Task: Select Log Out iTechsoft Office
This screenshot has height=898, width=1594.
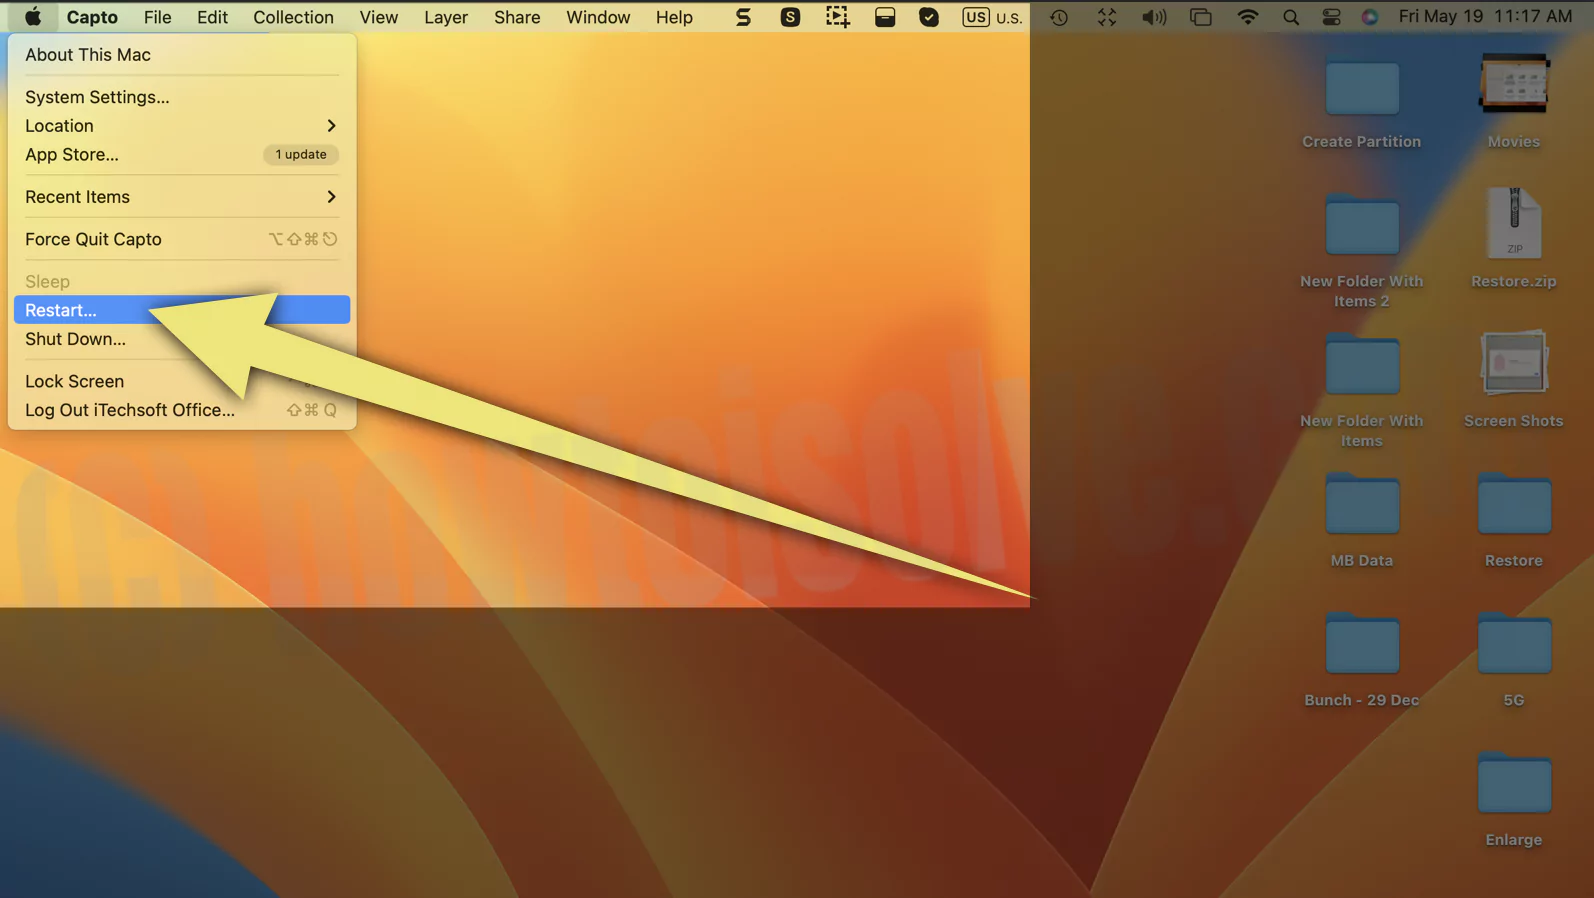Action: (182, 410)
